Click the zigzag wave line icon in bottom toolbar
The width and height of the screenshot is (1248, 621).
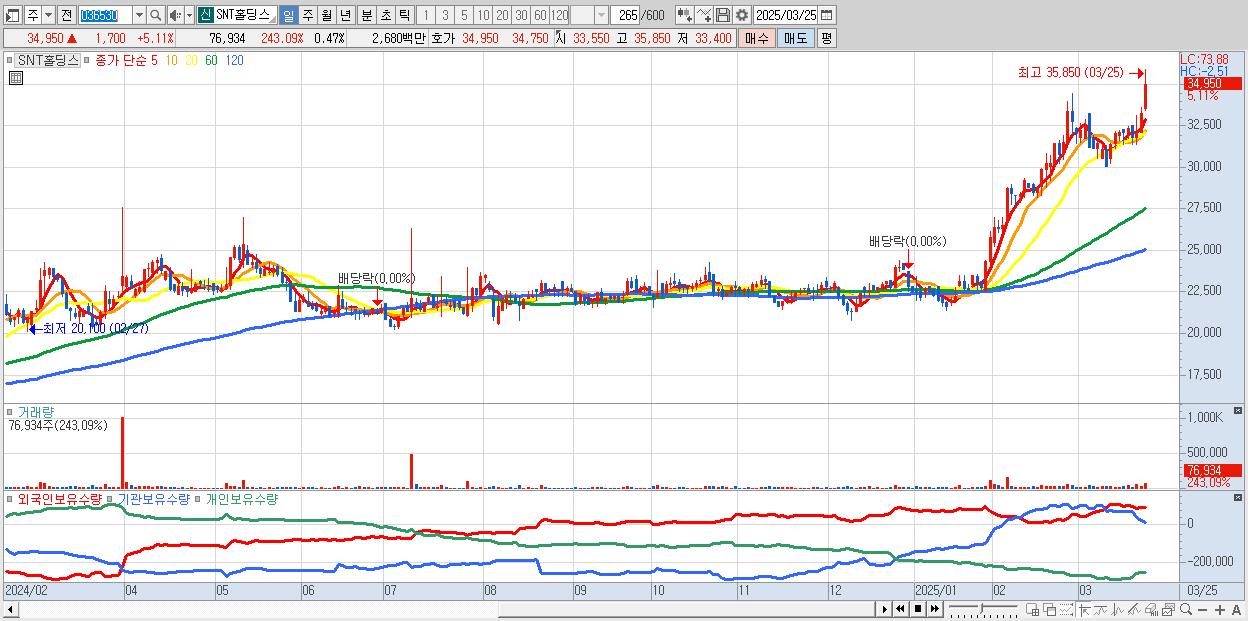pyautogui.click(x=1118, y=609)
